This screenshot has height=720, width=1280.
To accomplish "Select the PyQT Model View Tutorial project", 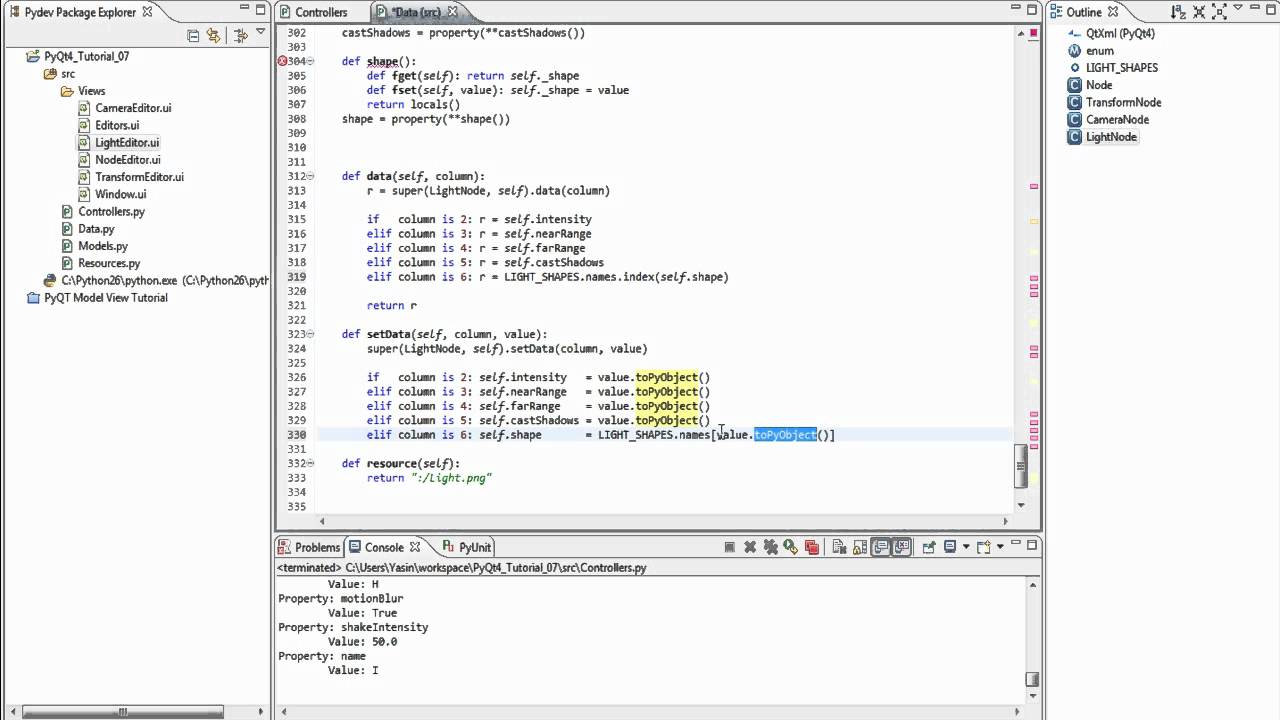I will [x=106, y=298].
